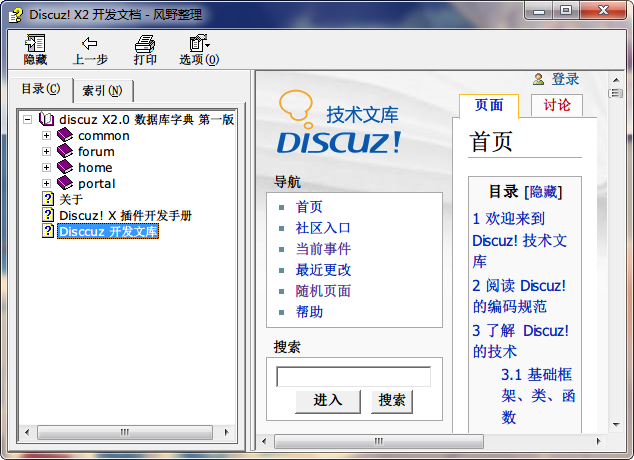634x460 pixels.
Task: Hide the navigation pane with 隐藏
Action: tap(35, 50)
